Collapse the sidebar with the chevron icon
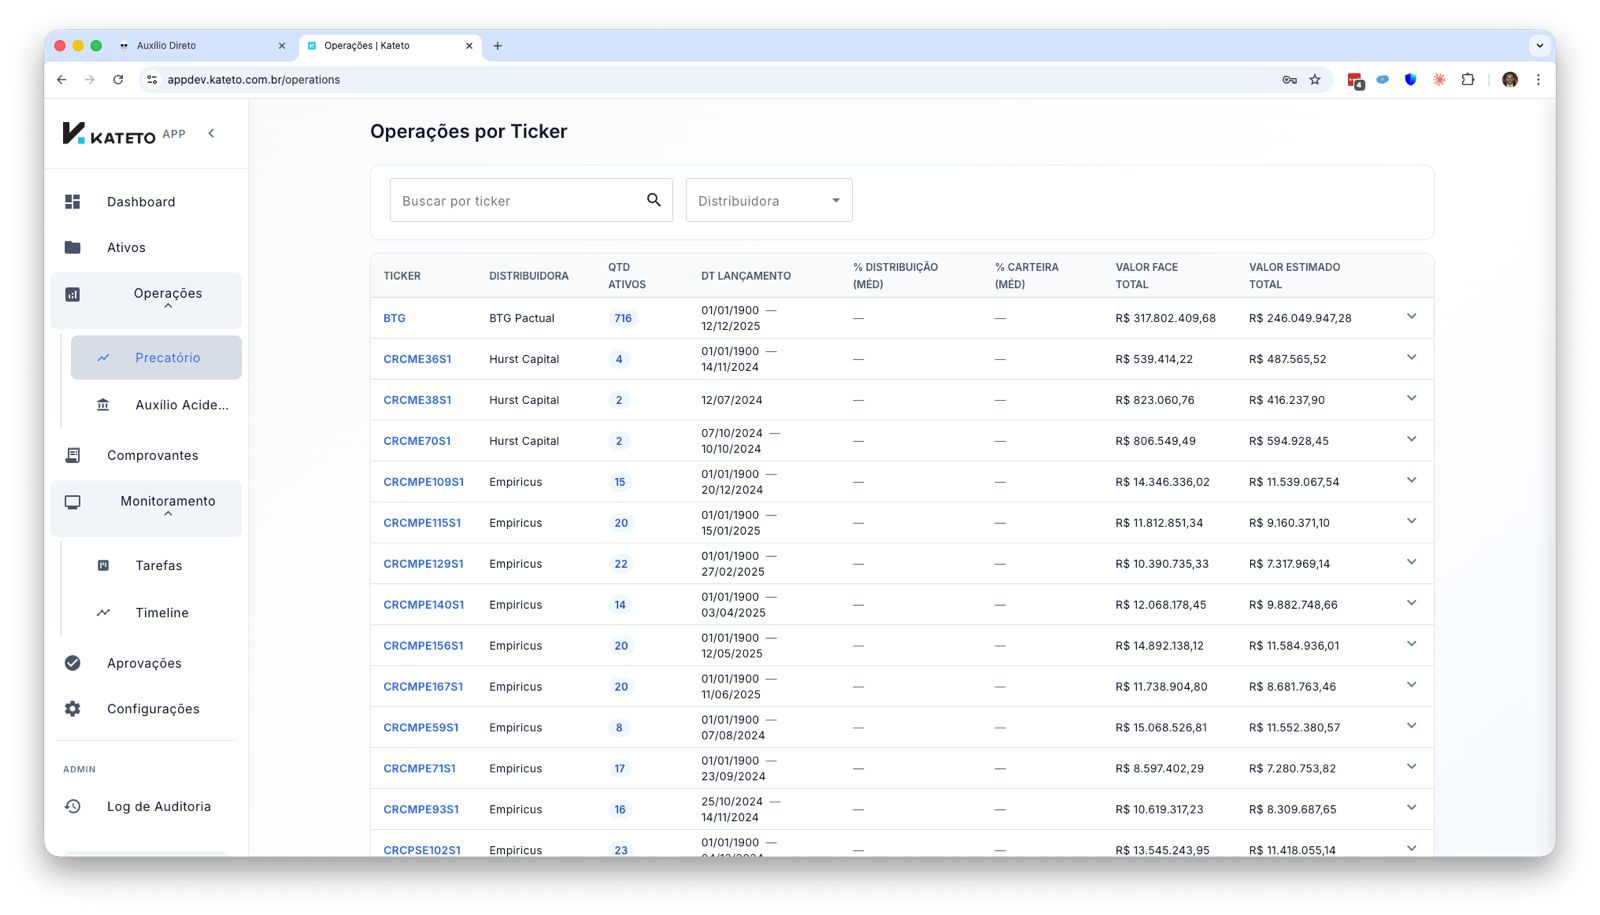This screenshot has width=1600, height=915. pos(211,133)
